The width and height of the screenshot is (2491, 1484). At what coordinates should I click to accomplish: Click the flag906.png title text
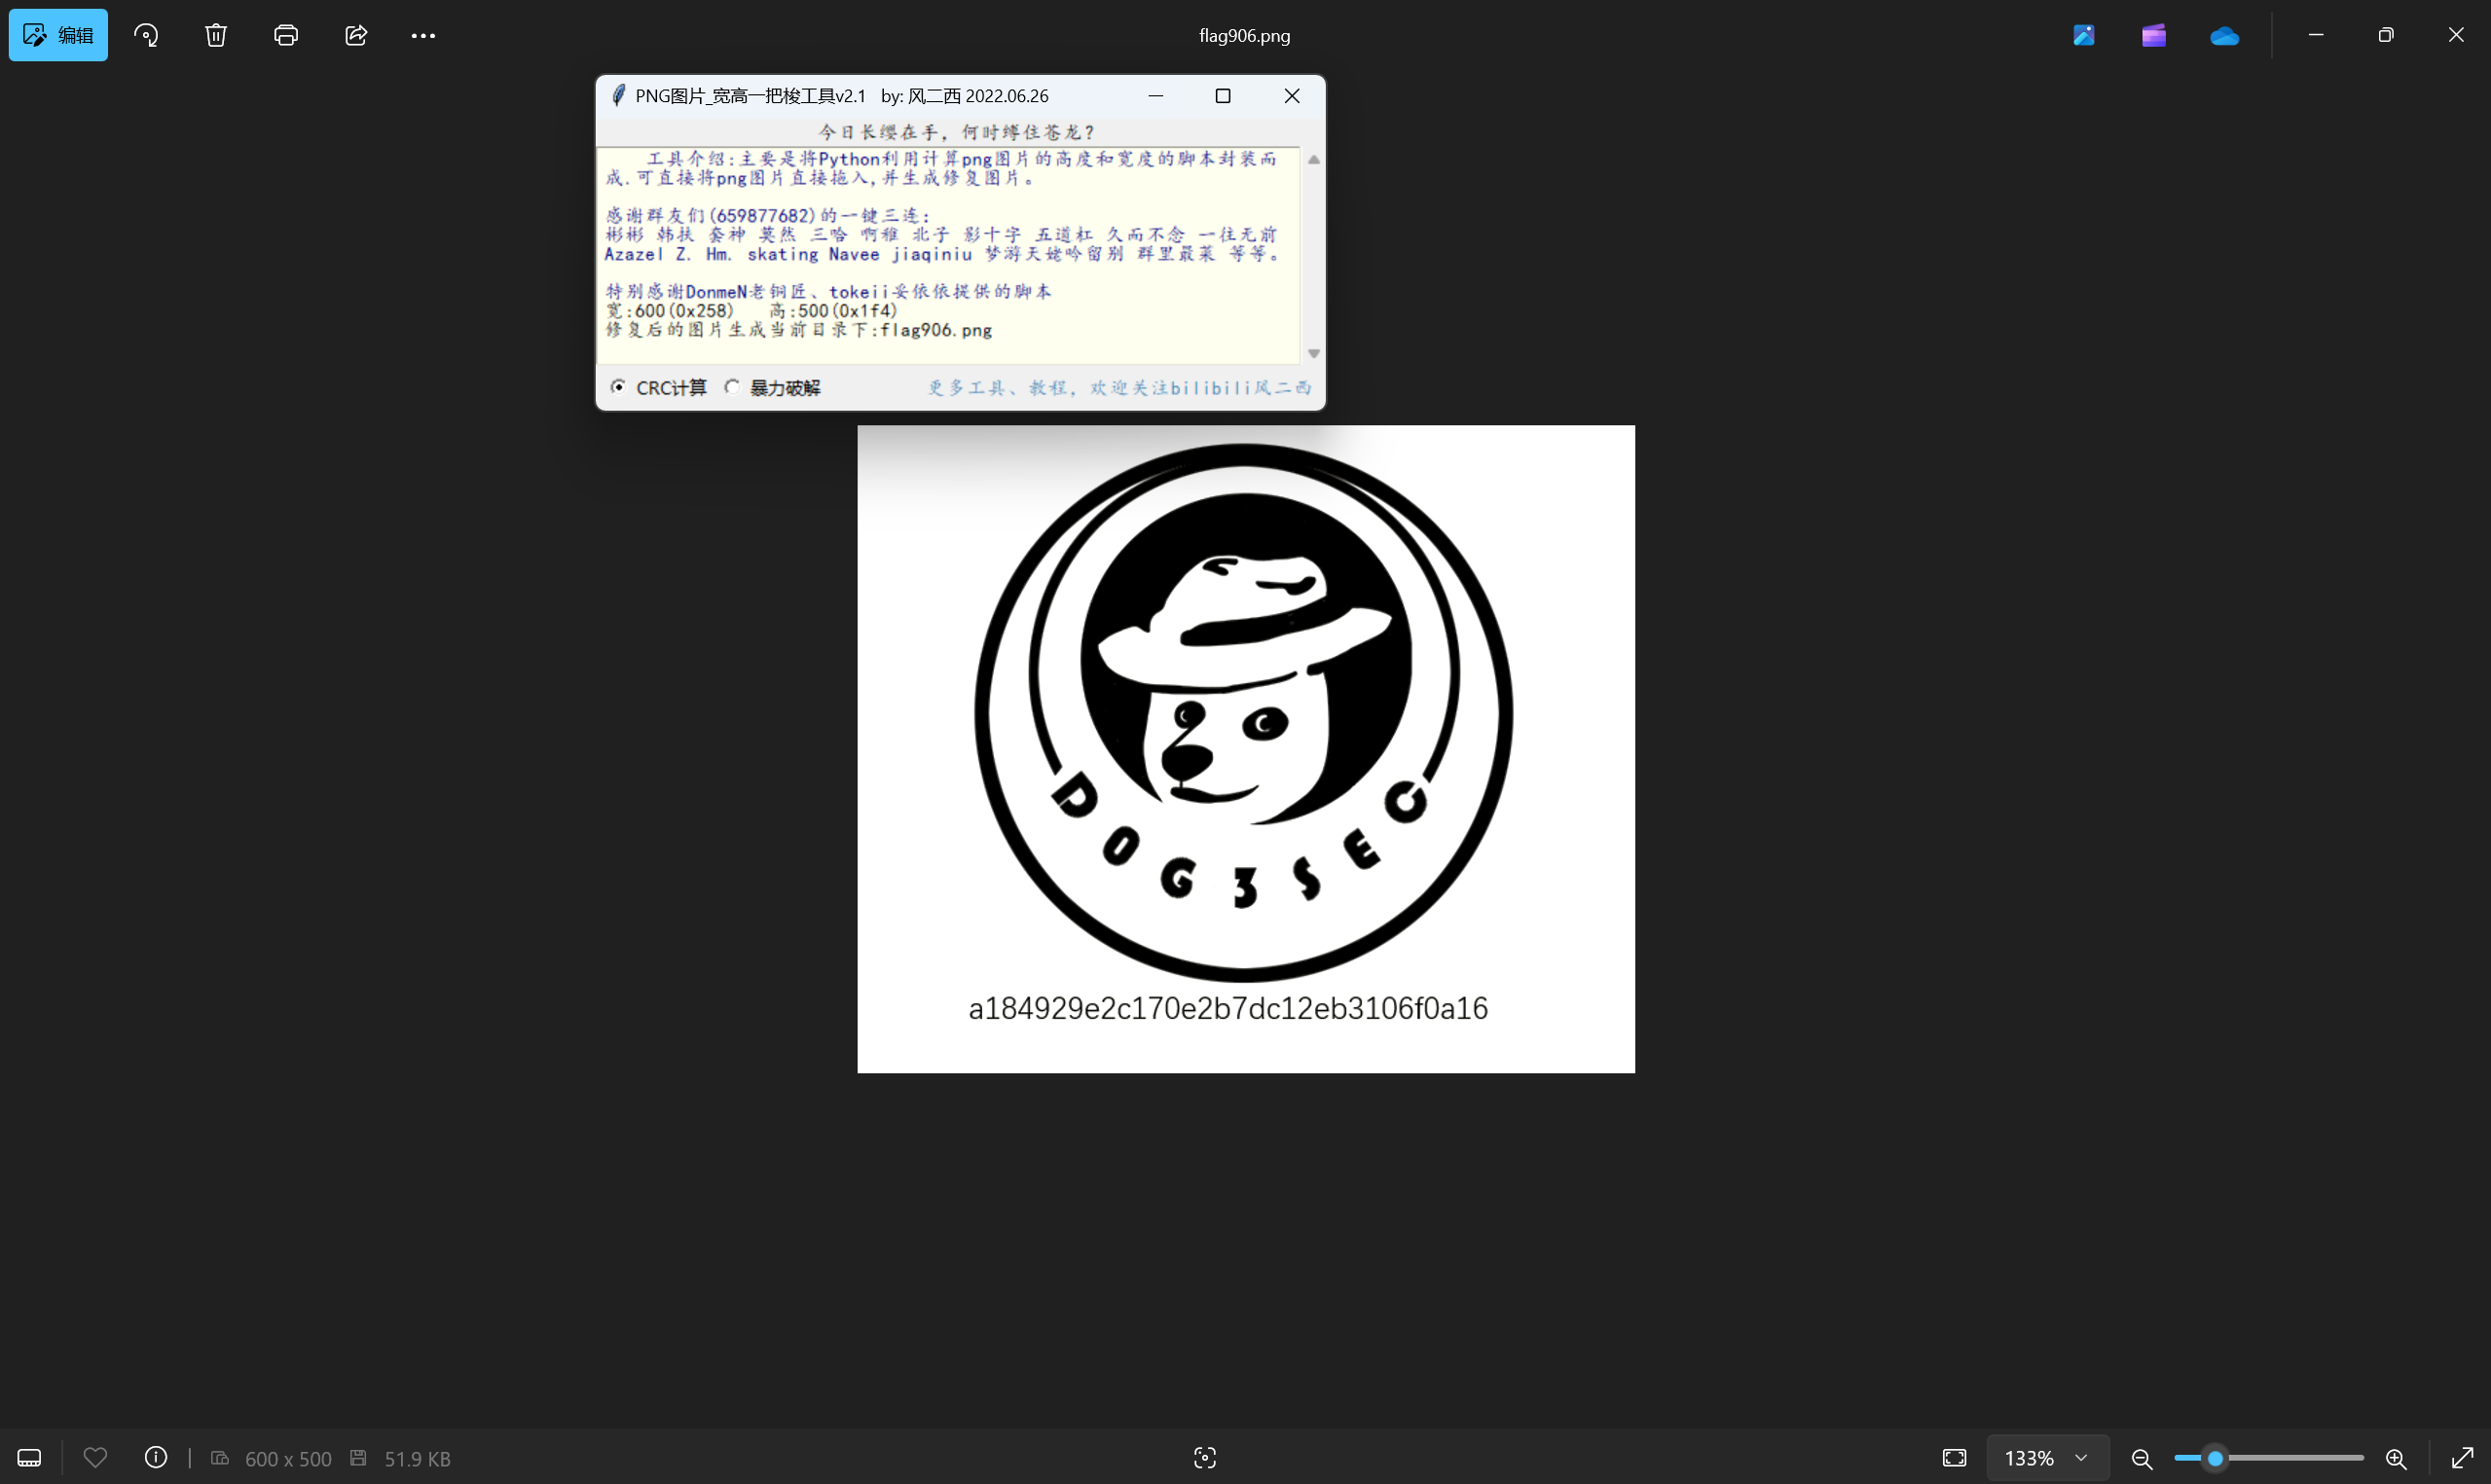[1245, 36]
